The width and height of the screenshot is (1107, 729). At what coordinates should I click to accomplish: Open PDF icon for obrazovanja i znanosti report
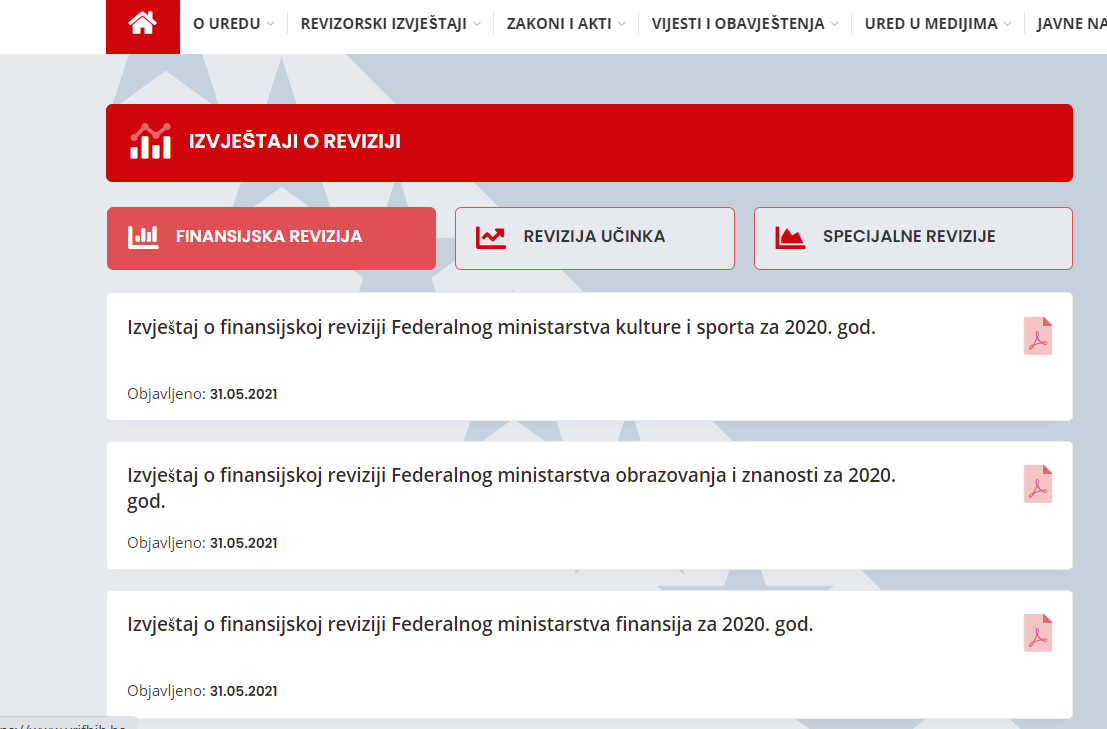point(1038,485)
